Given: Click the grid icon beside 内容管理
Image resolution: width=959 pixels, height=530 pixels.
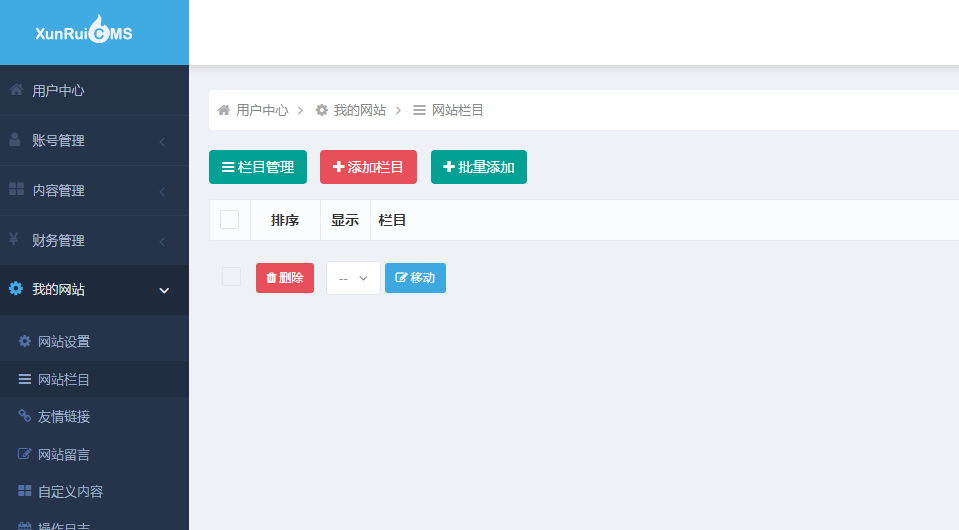Looking at the screenshot, I should (17, 190).
